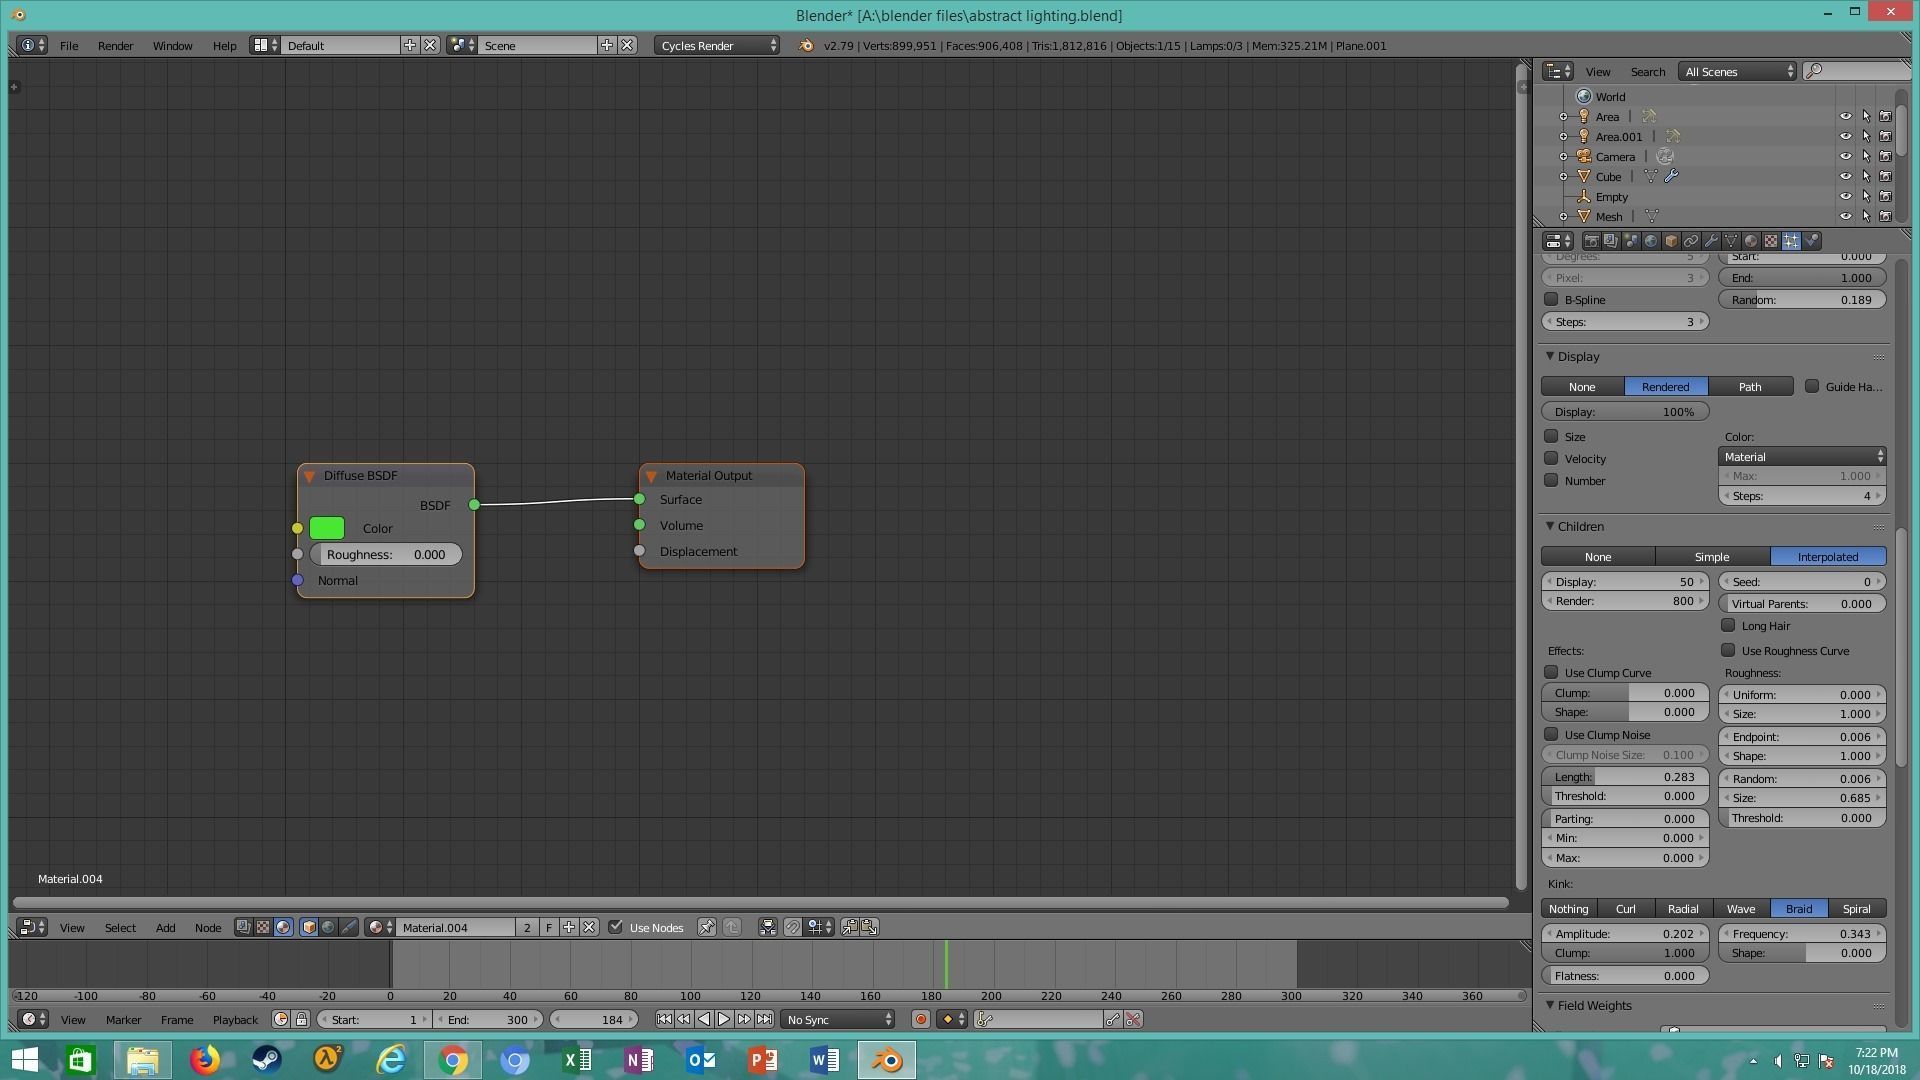Open the Physics properties tab
Screen dimensions: 1920x1080
click(1811, 241)
